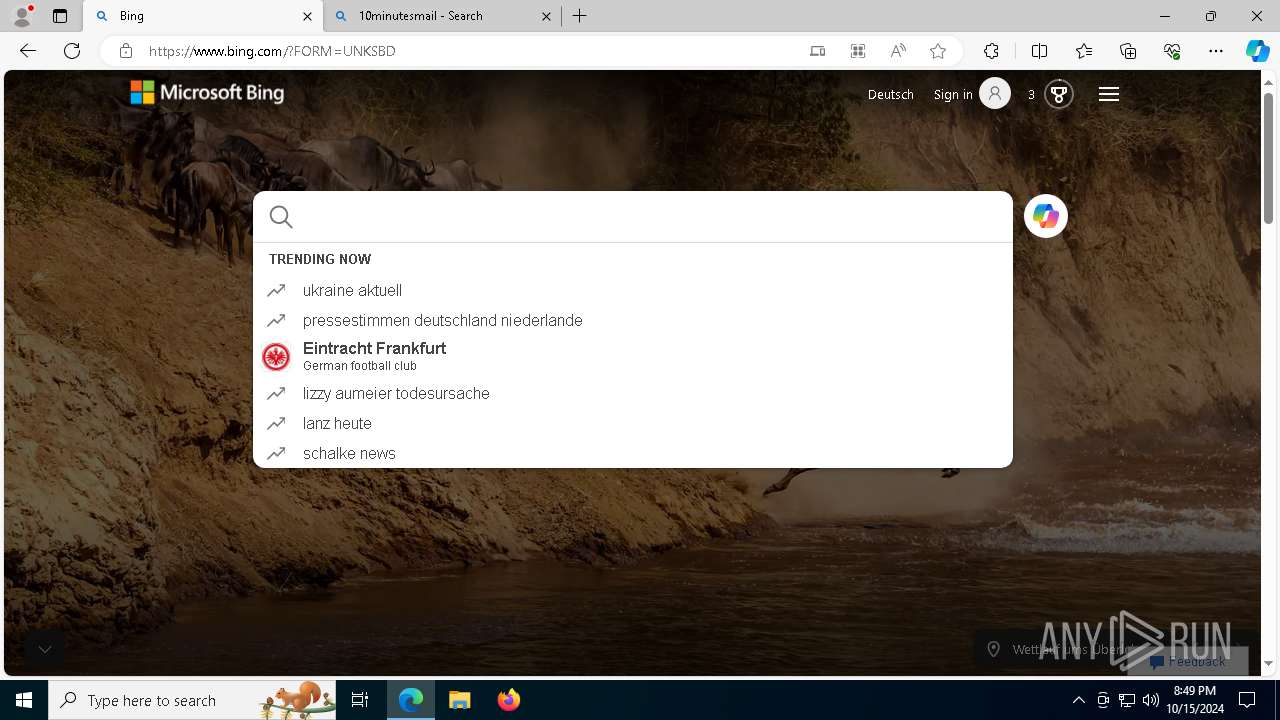Viewport: 1280px width, 720px height.
Task: Open Copilot chat round button
Action: 1046,216
